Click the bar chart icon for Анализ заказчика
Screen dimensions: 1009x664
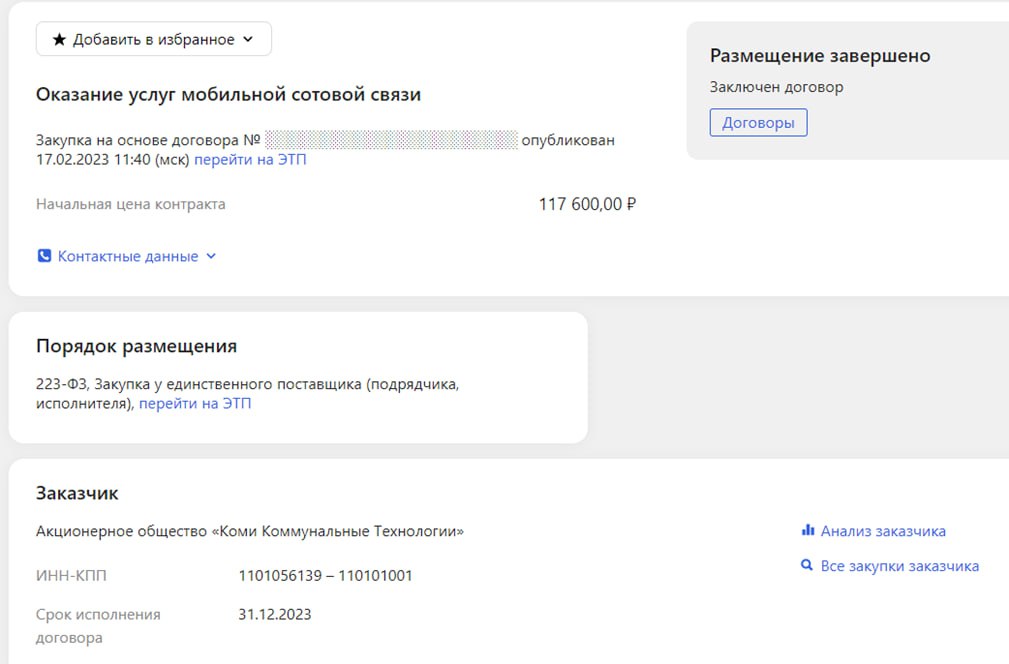click(807, 531)
